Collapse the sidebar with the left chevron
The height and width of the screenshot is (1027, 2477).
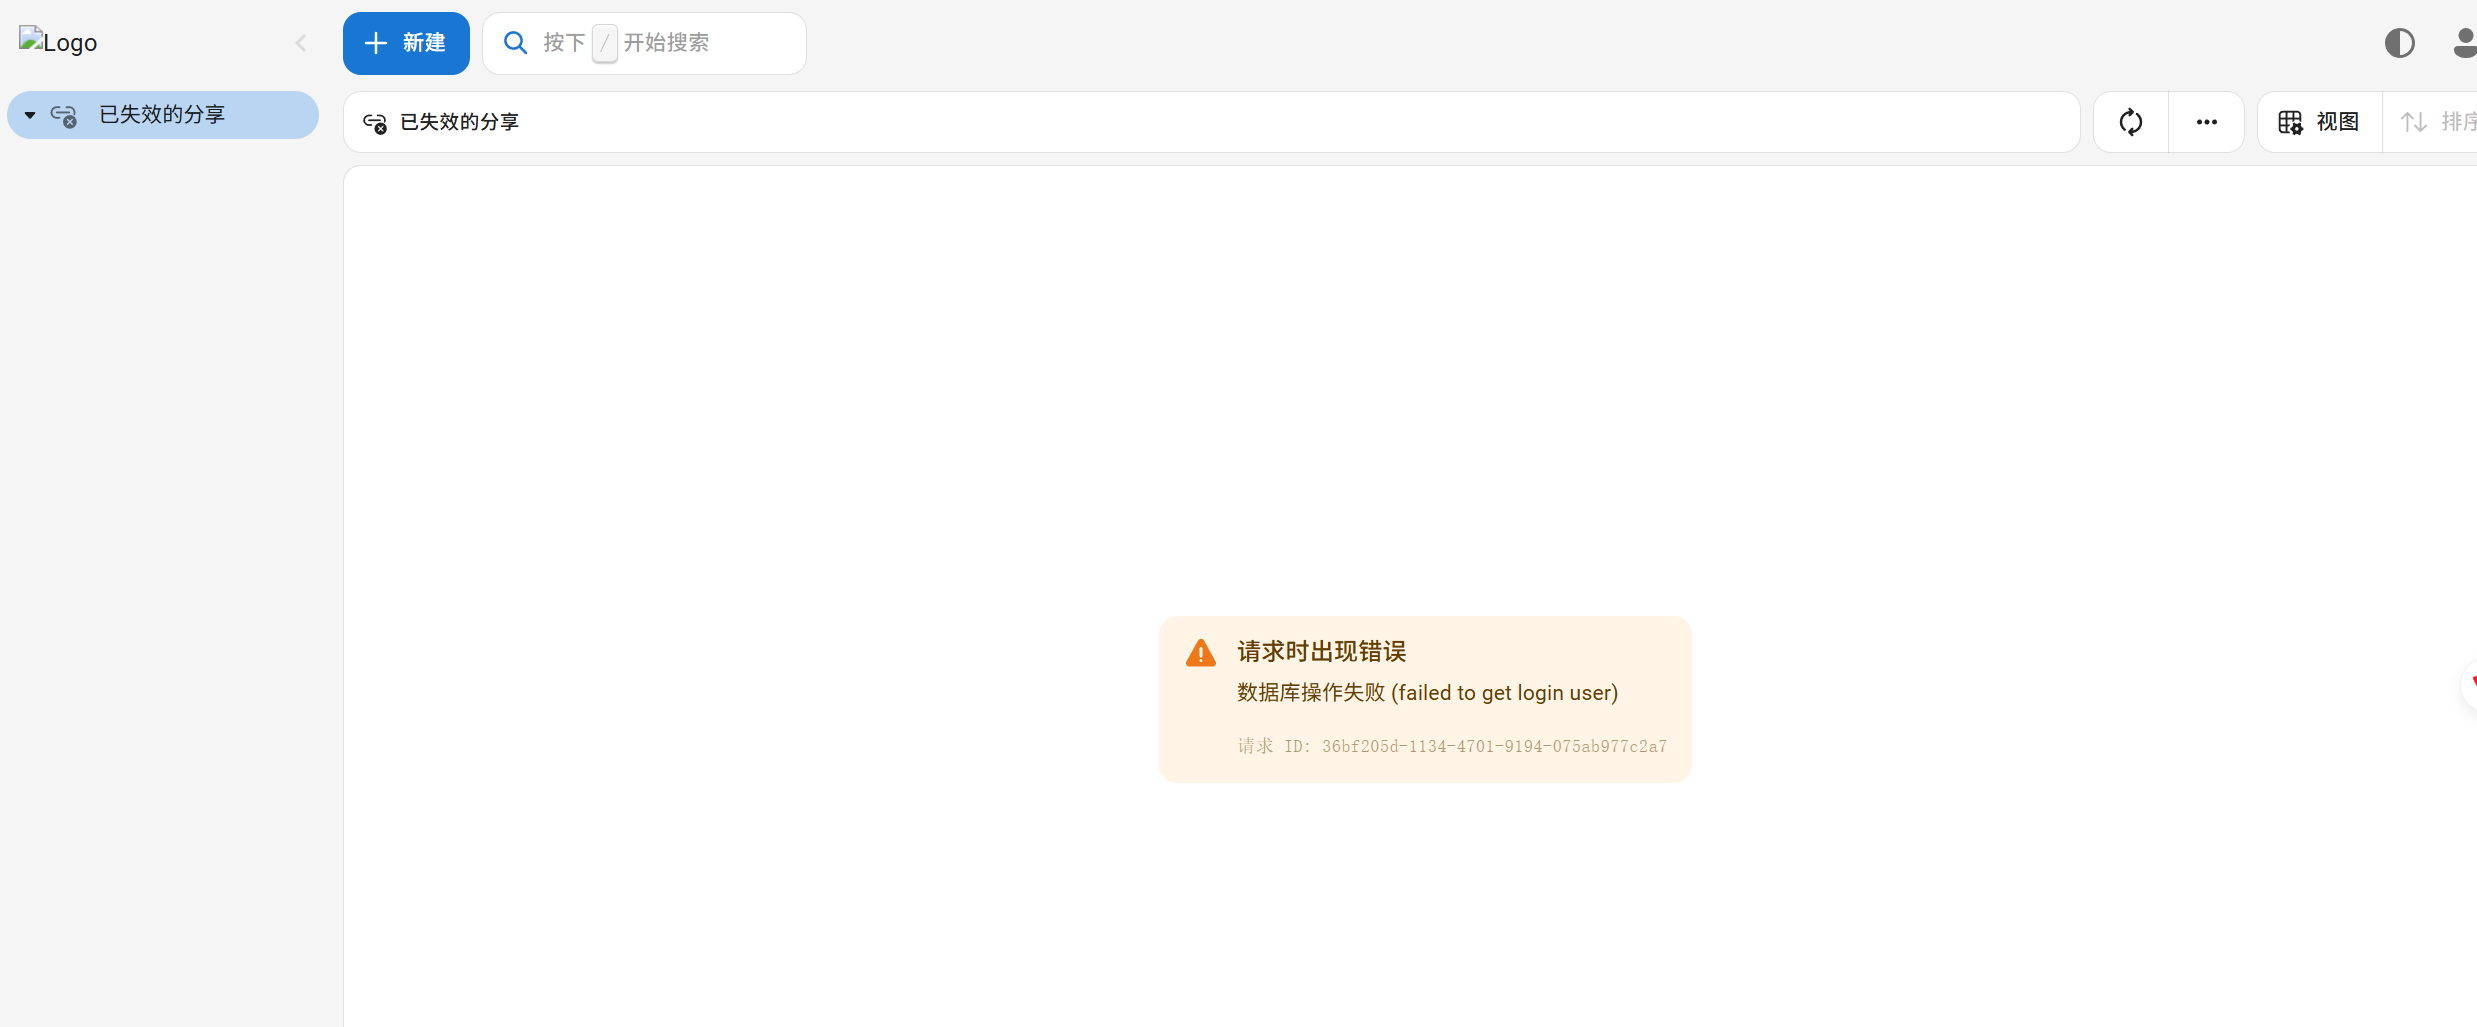[x=301, y=42]
